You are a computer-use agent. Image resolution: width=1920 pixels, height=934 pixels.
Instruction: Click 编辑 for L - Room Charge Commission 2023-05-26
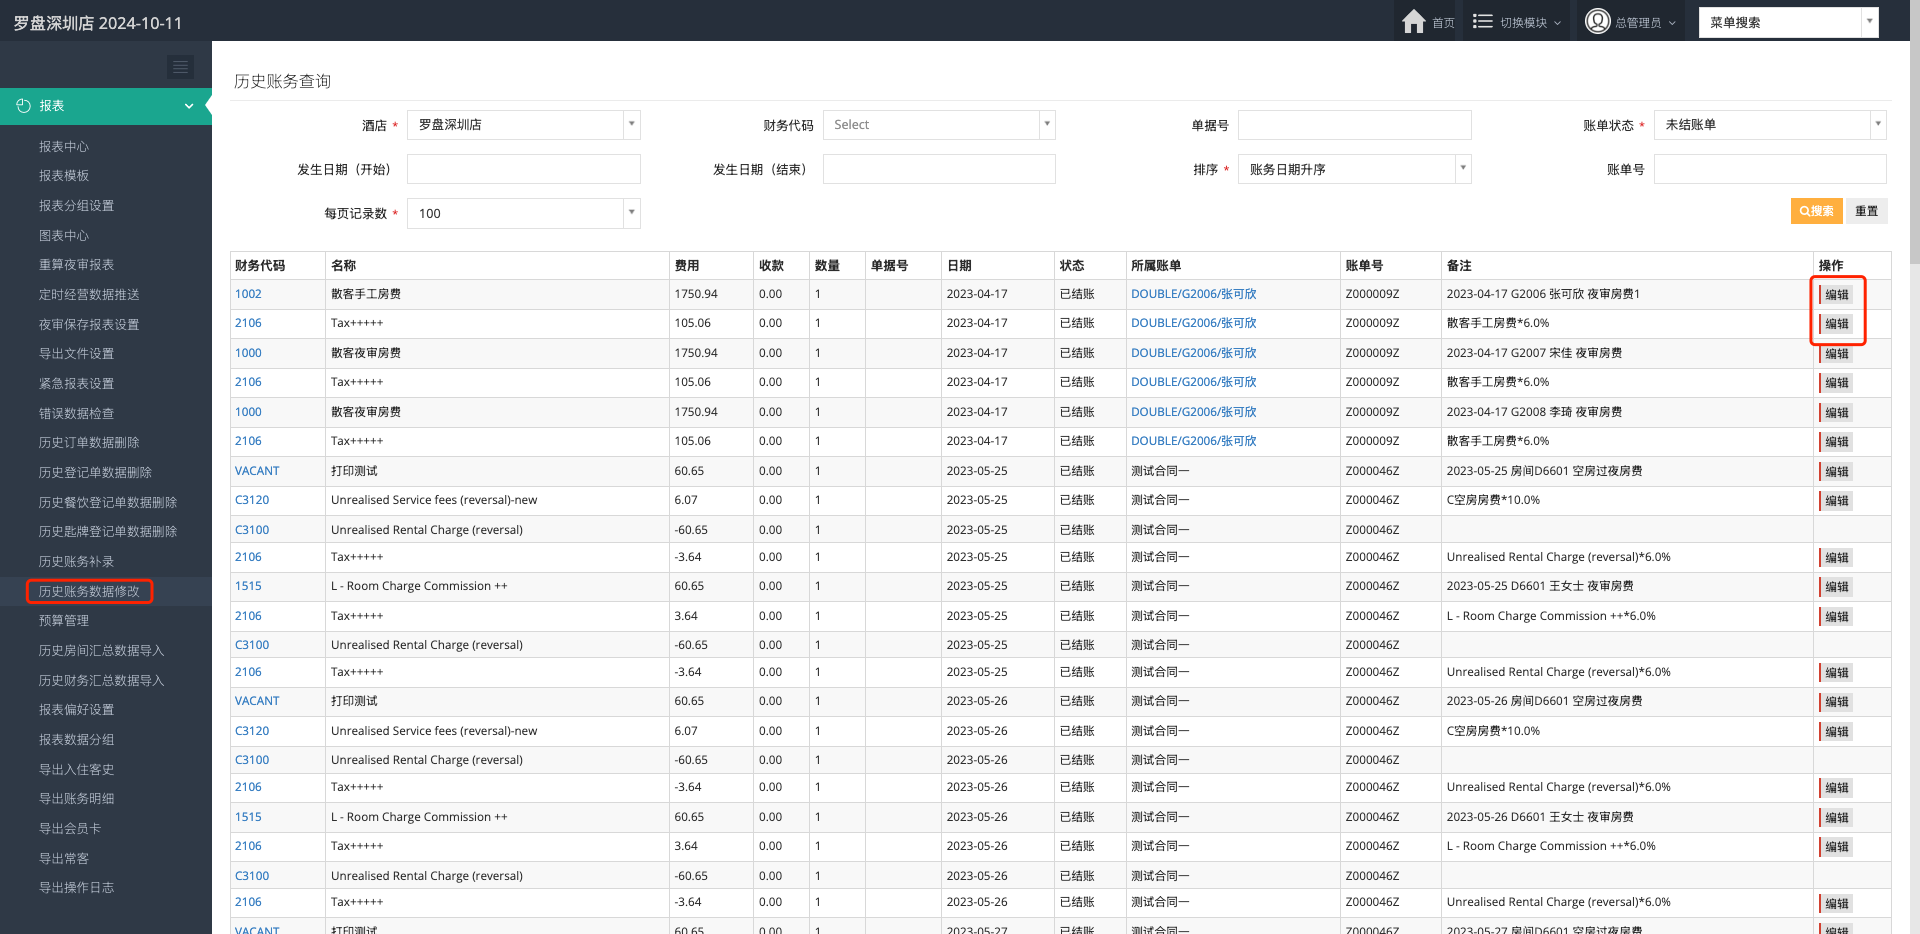1836,818
